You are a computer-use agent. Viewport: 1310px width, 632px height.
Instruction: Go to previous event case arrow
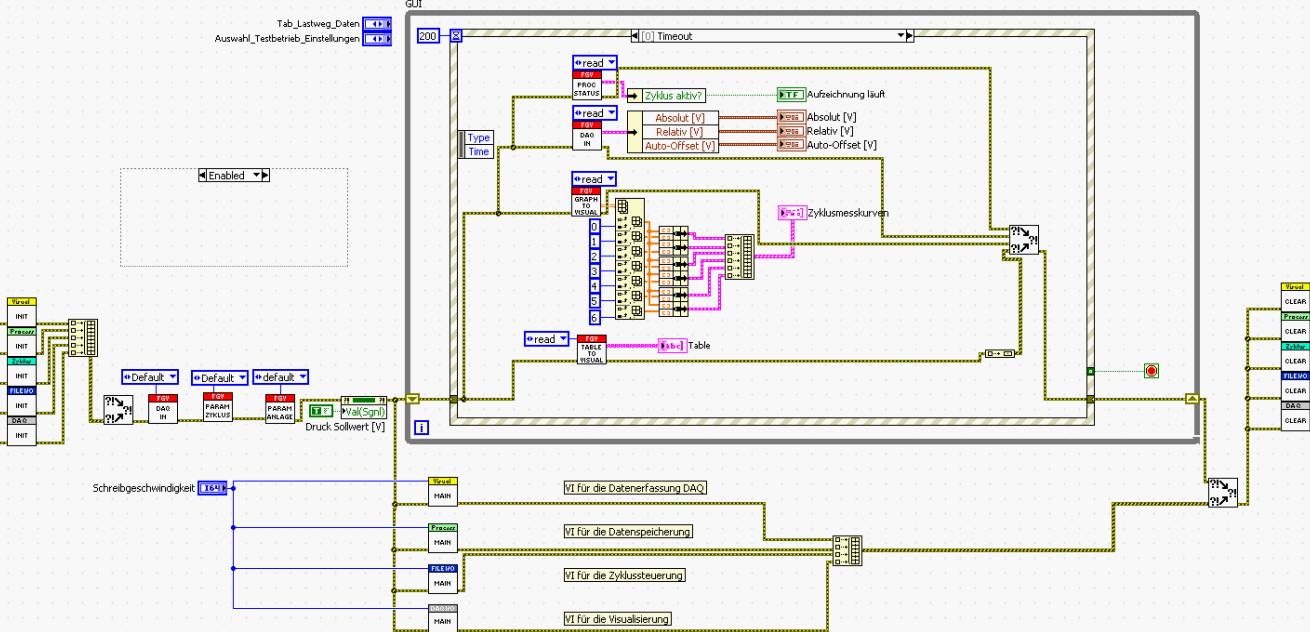pos(636,35)
